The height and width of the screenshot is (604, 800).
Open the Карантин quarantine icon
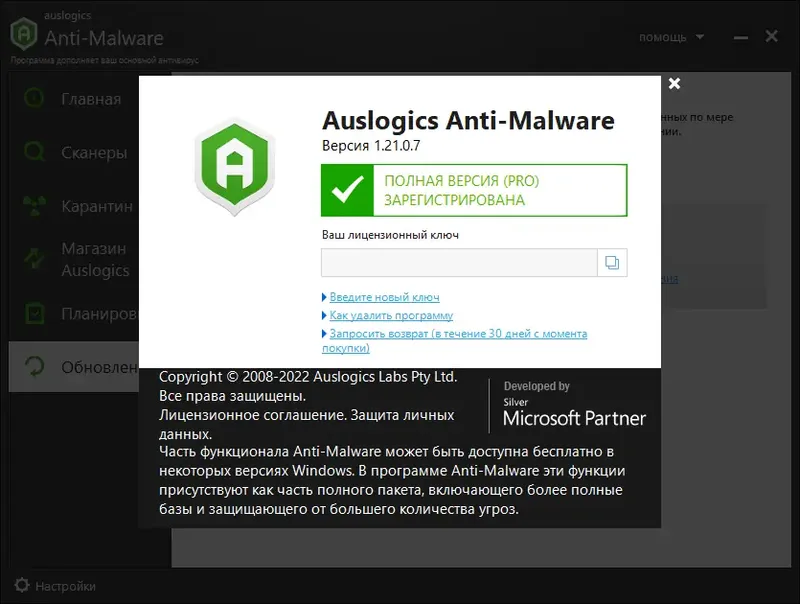[x=33, y=205]
